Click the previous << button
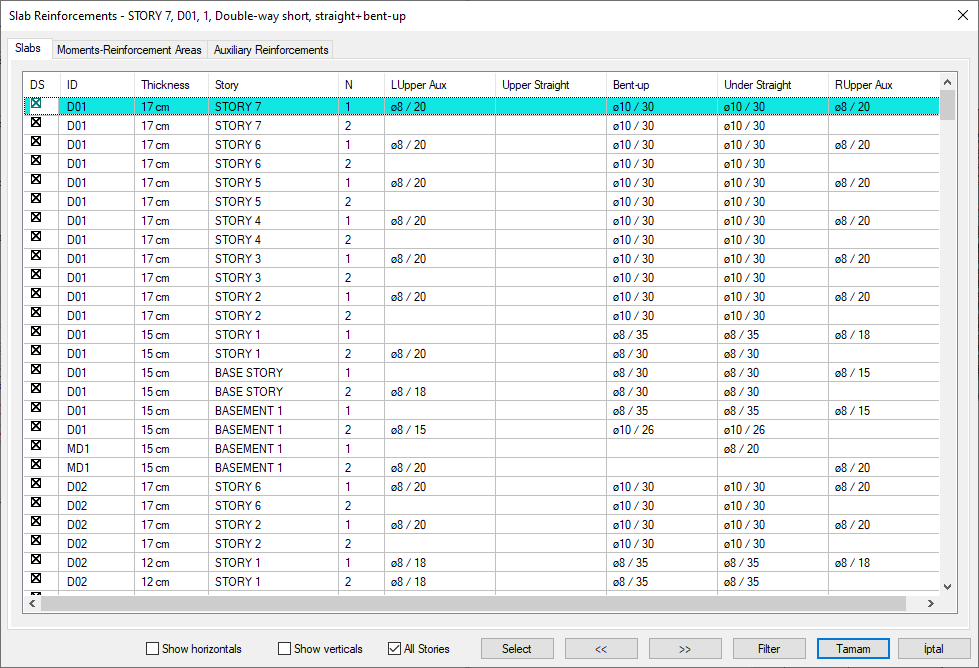 601,649
